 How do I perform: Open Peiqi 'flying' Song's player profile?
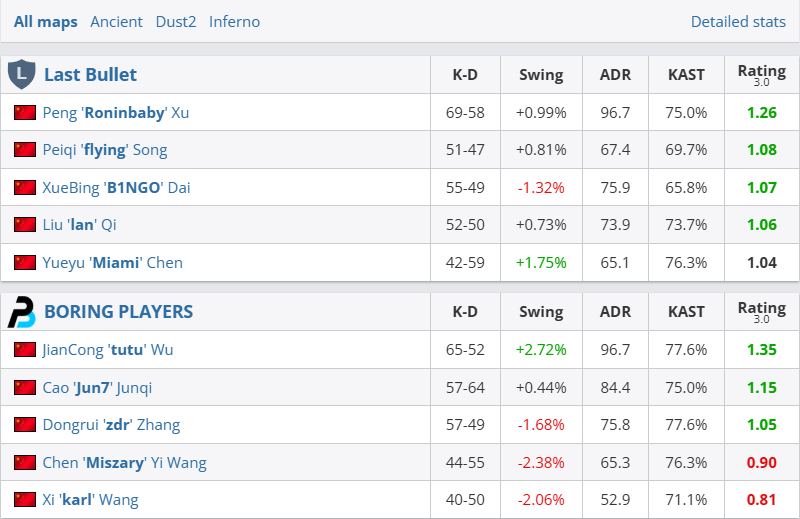(x=105, y=150)
